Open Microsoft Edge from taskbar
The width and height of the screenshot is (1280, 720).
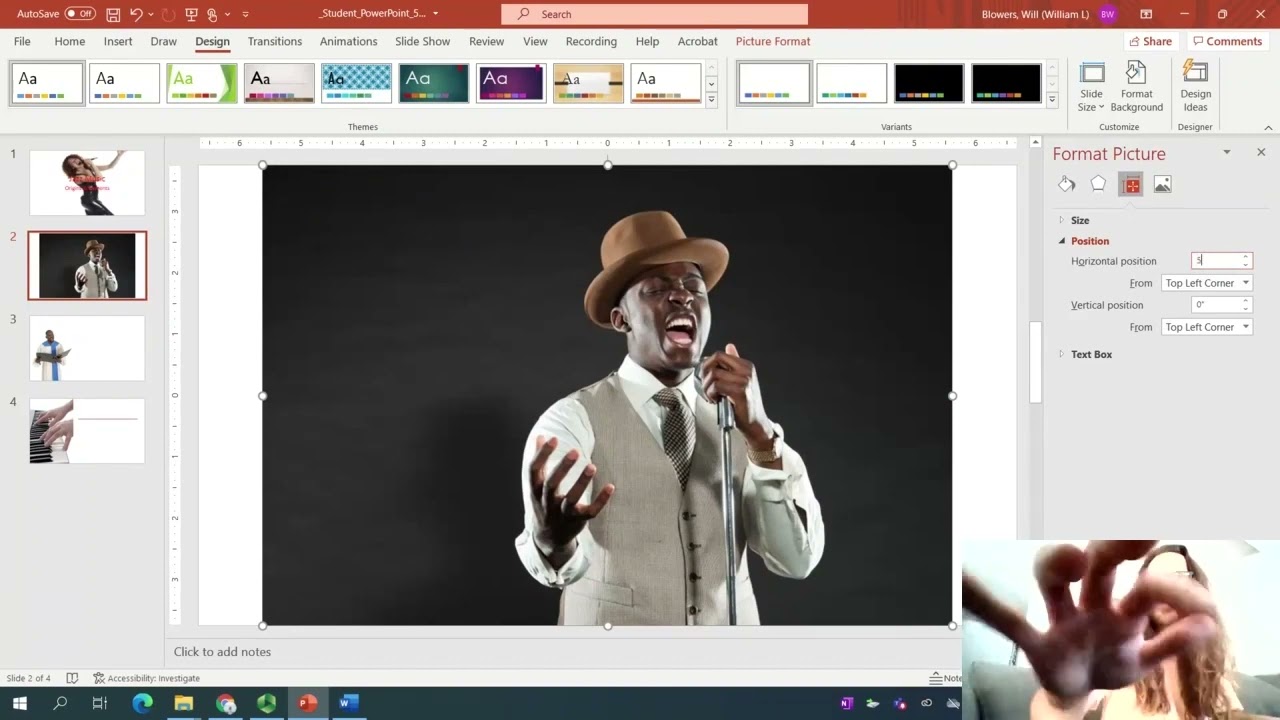click(x=142, y=703)
